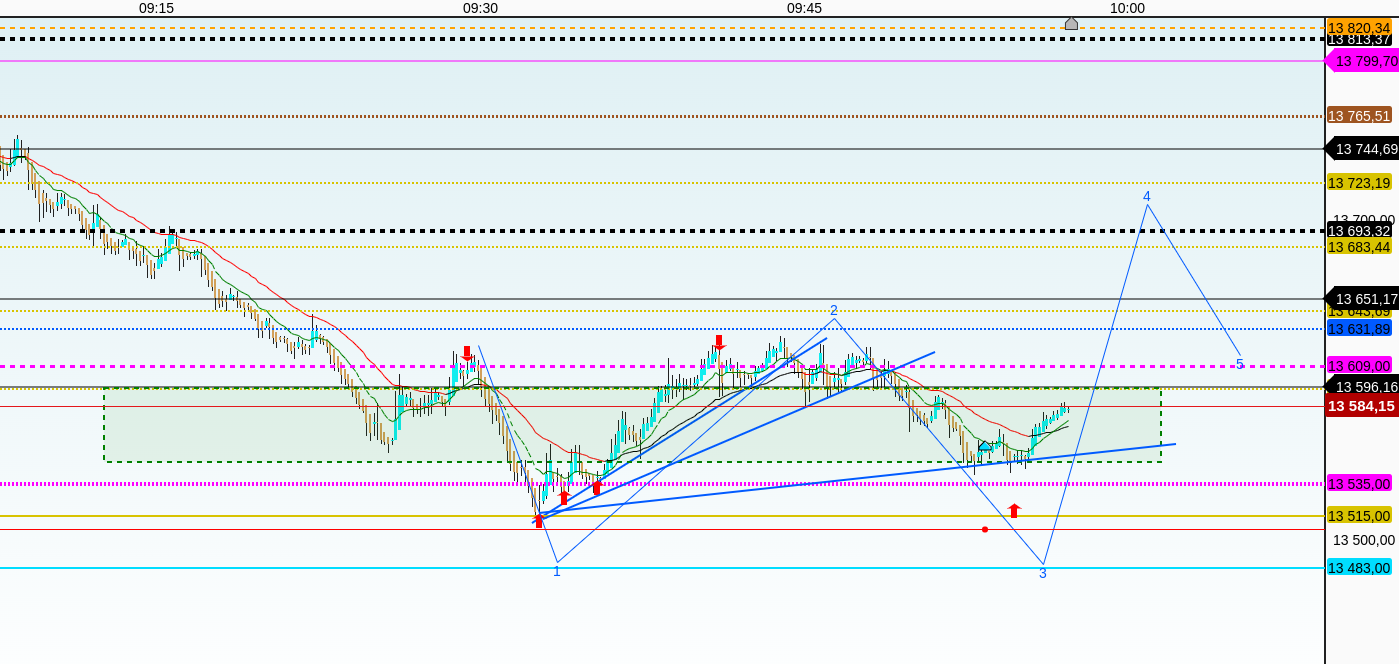Select the magenta 13 799,70 price tag
This screenshot has height=664, width=1399.
tap(1362, 61)
